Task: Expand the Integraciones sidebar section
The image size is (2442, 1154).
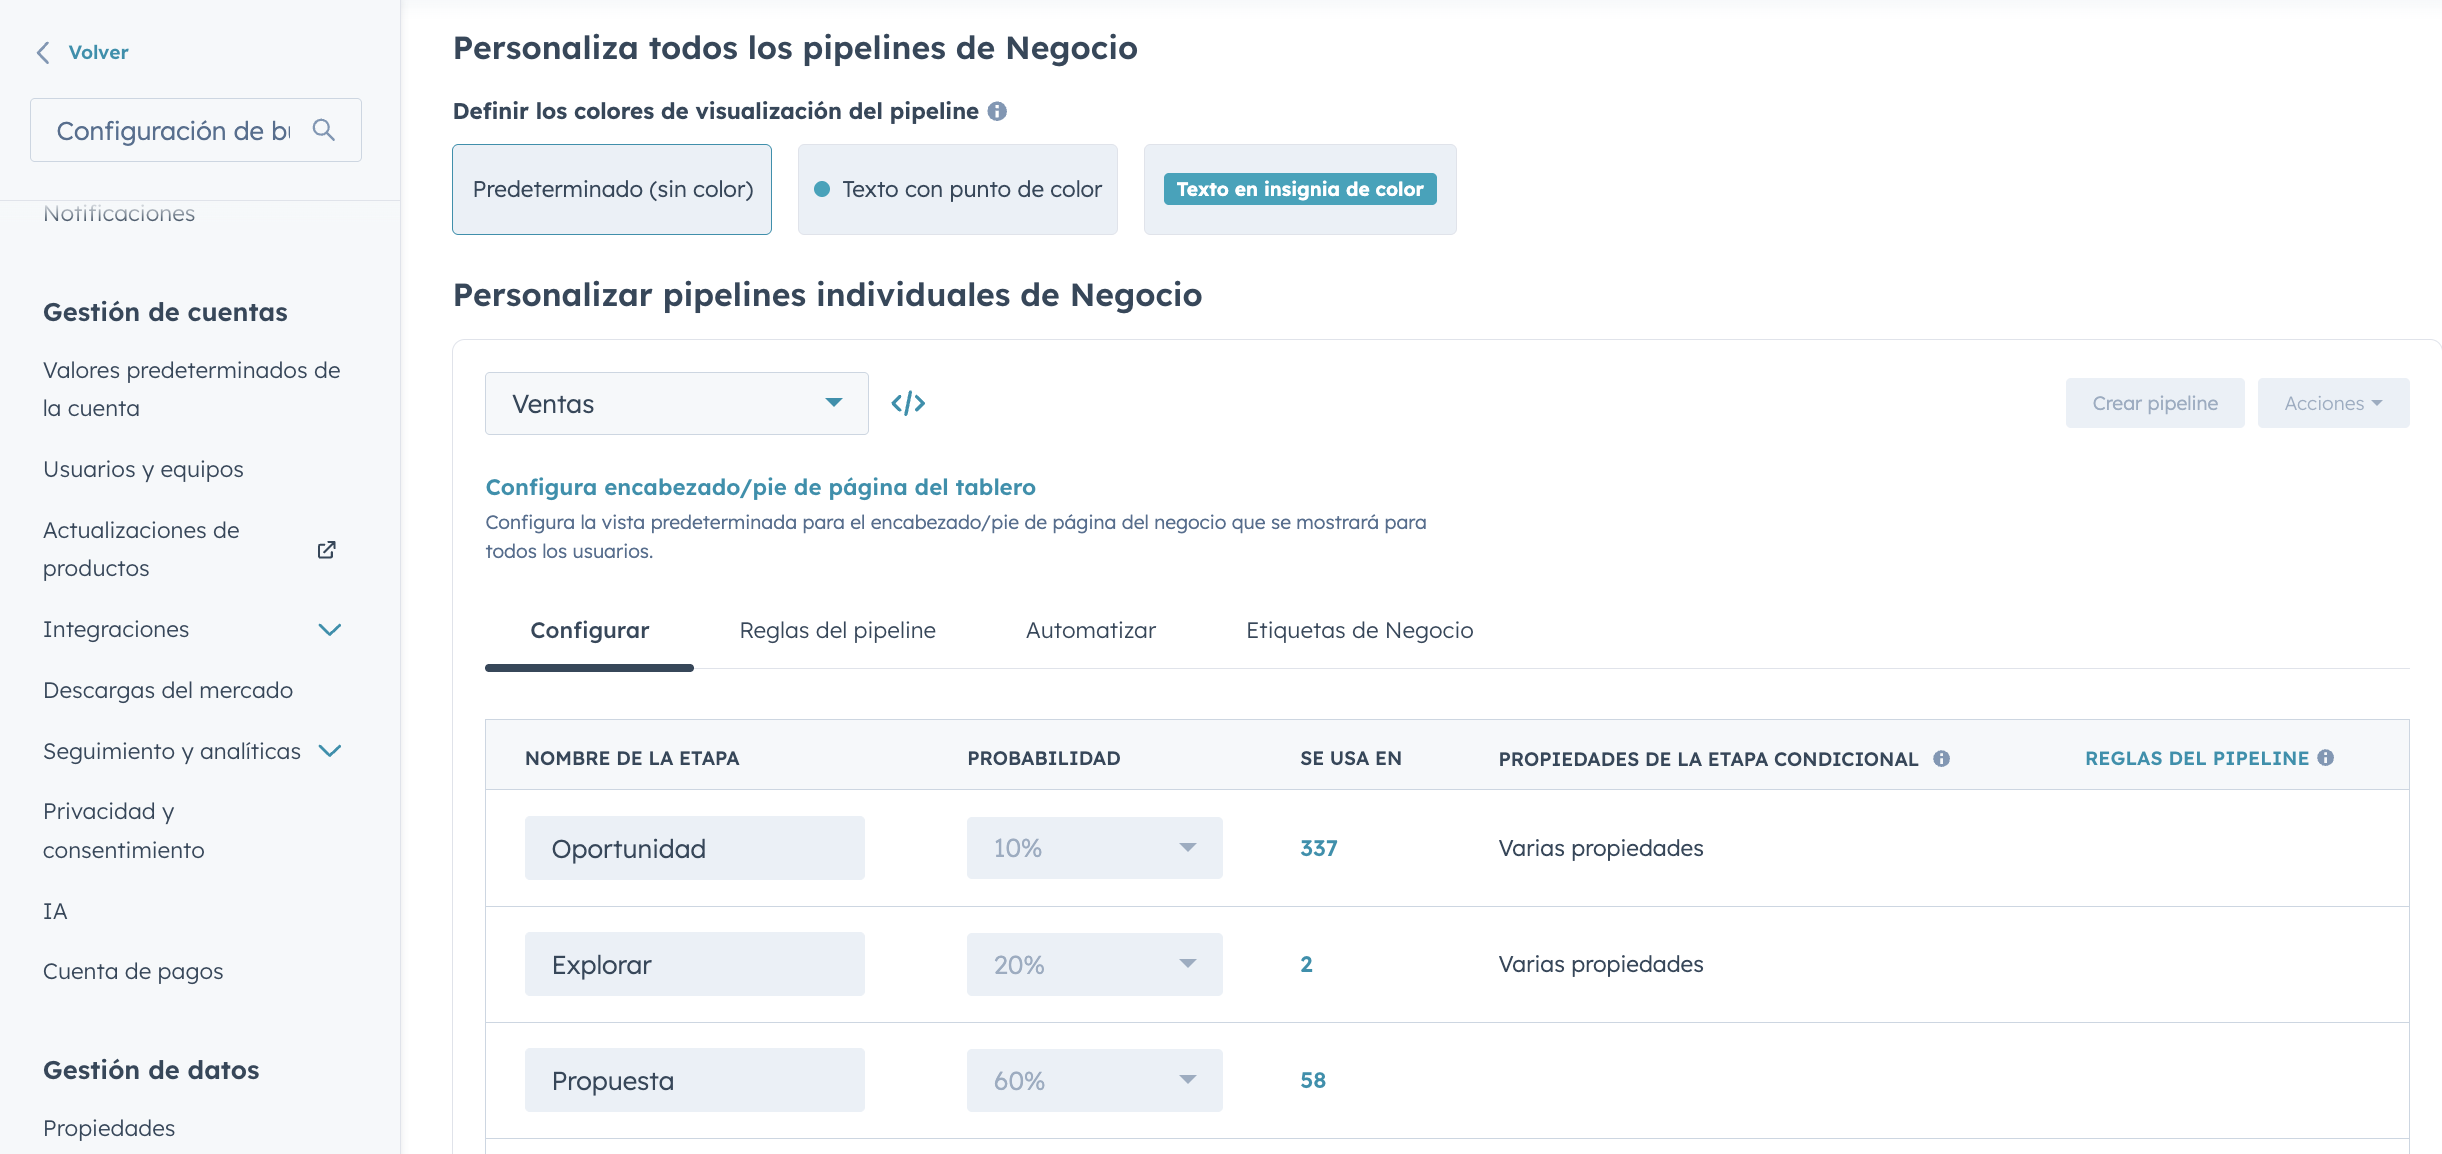Action: tap(330, 629)
